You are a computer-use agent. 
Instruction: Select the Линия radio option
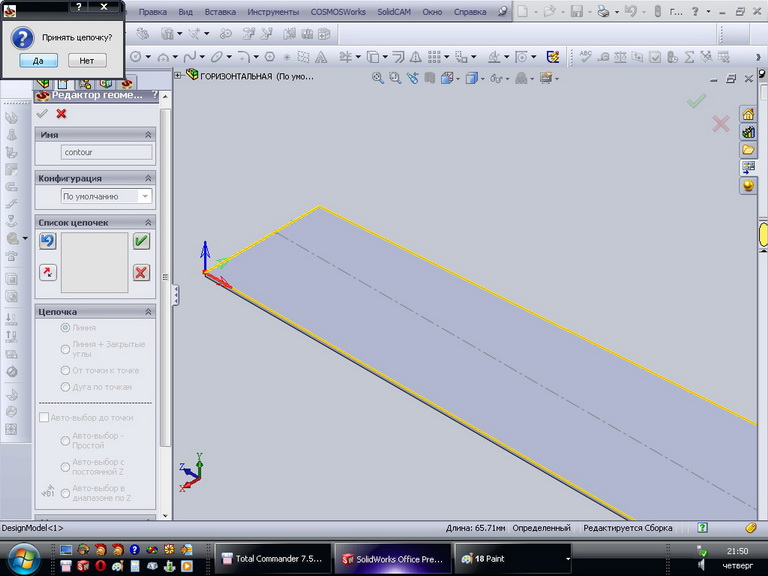[x=65, y=328]
